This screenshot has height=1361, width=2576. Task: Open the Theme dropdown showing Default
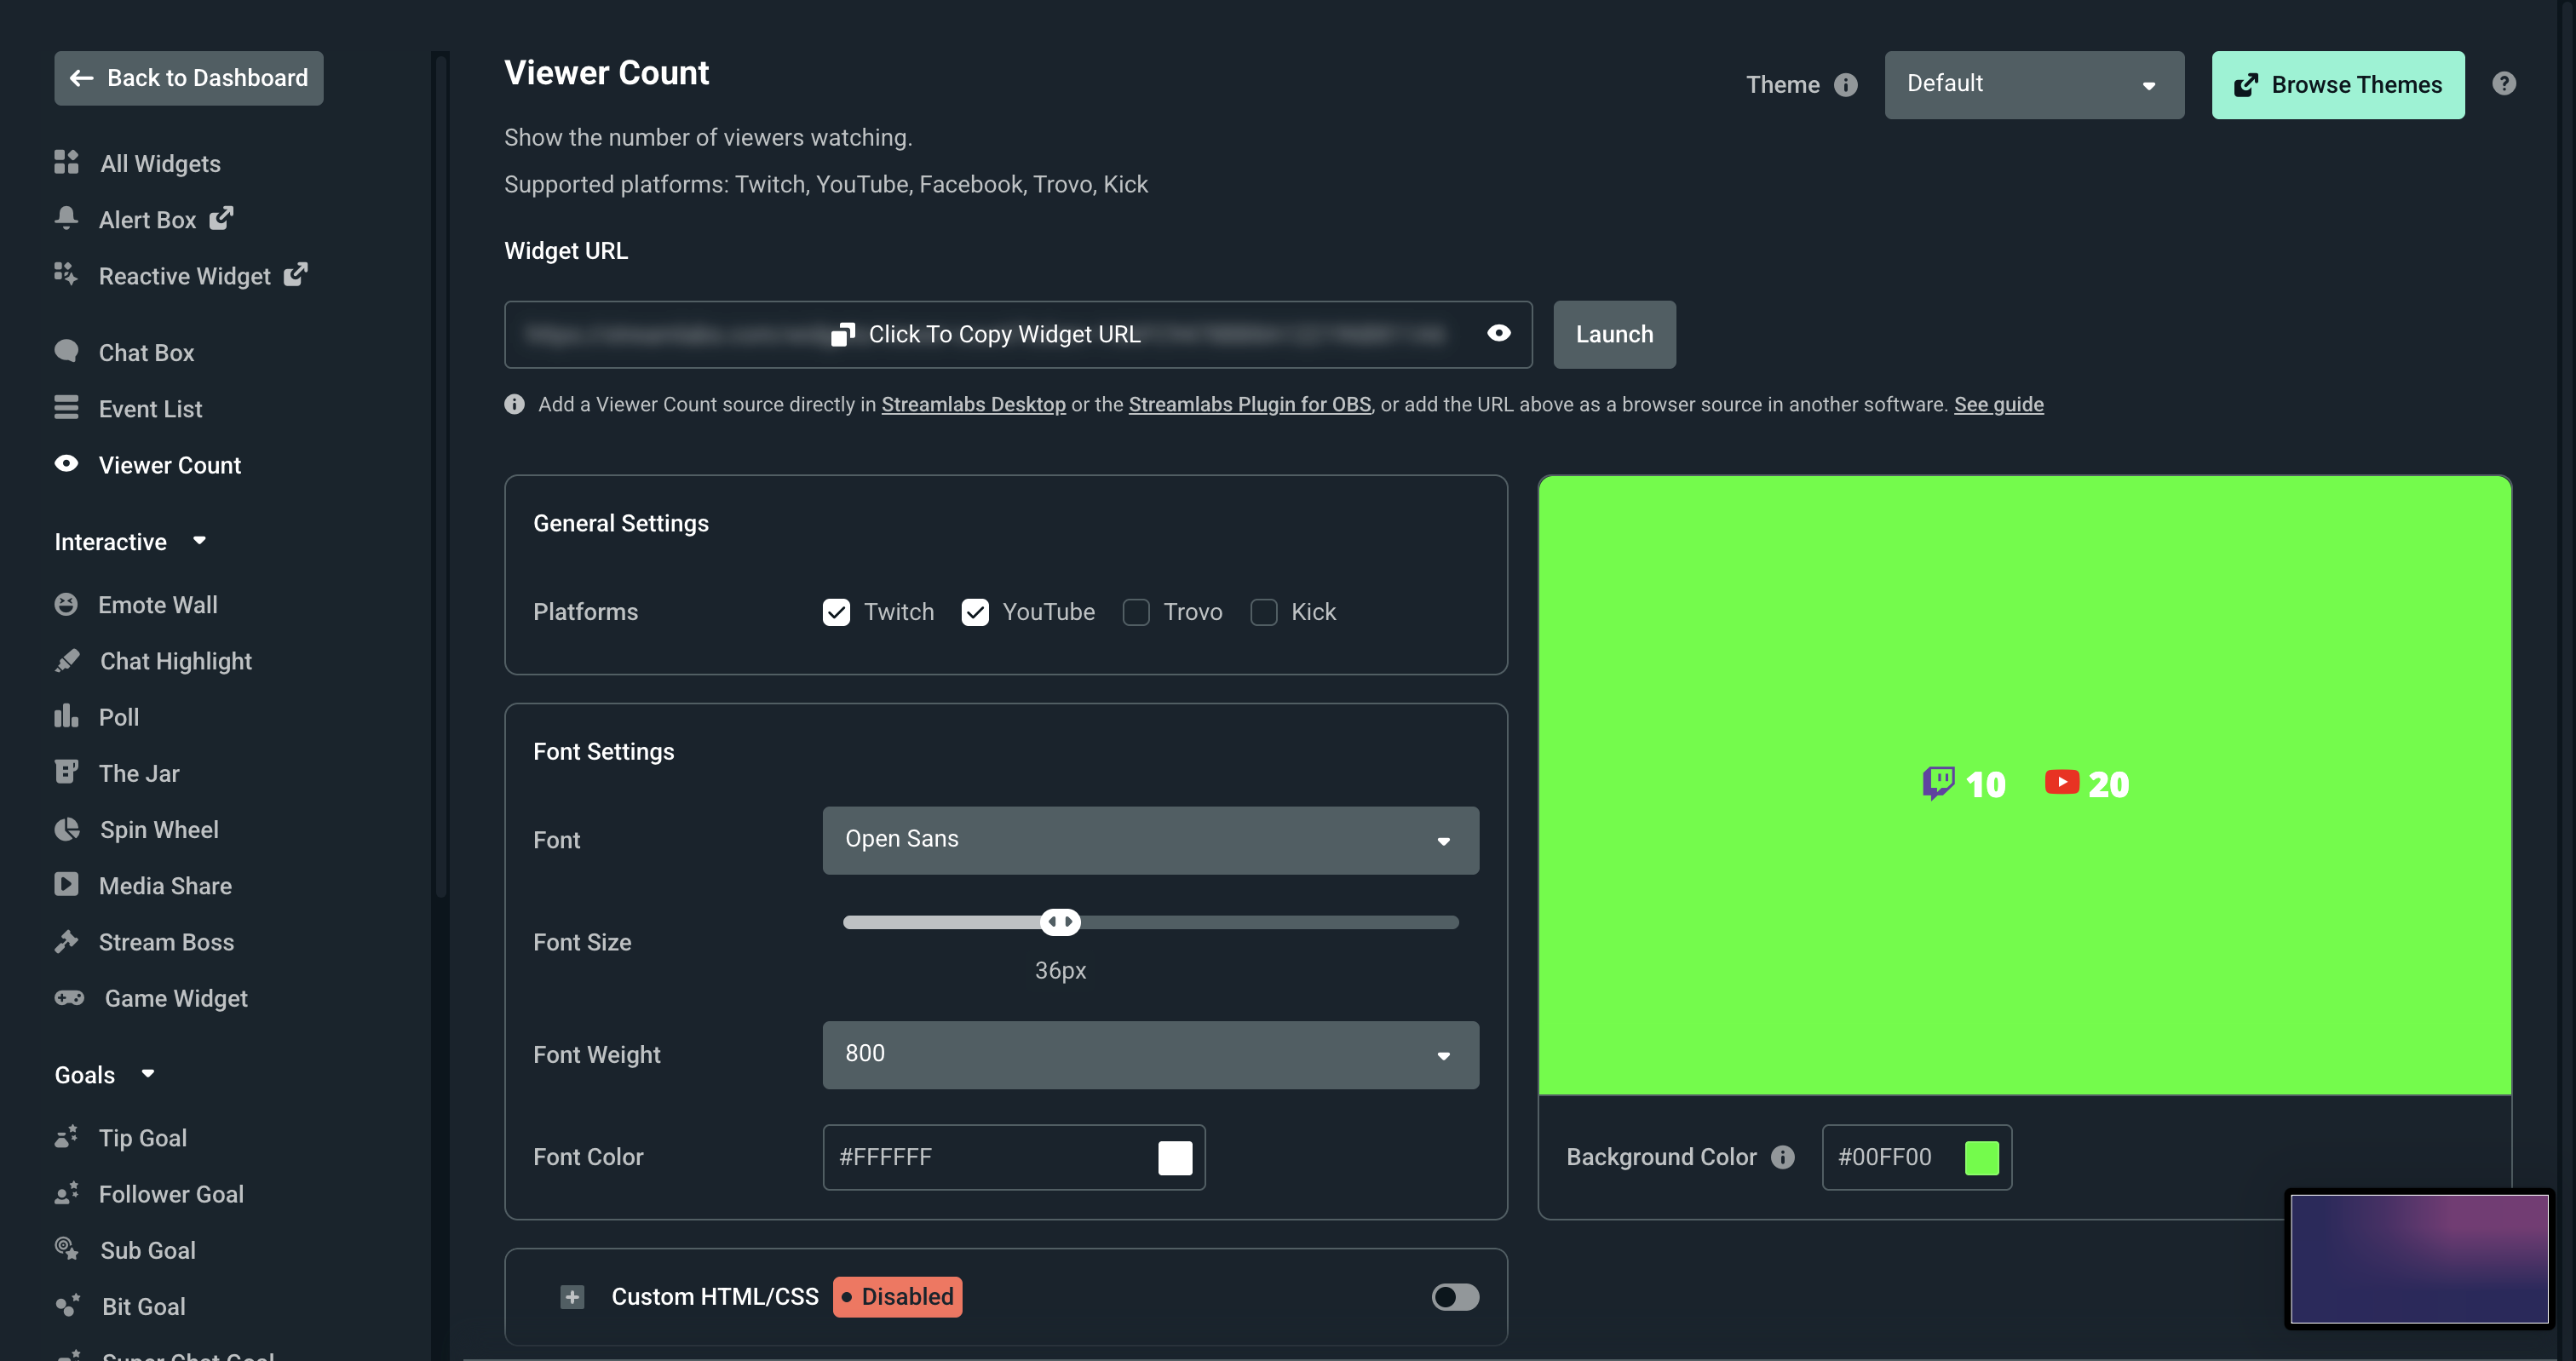(x=2034, y=84)
